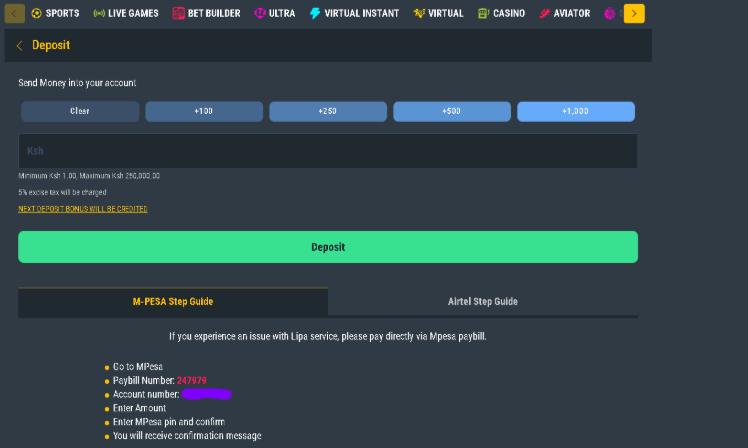The height and width of the screenshot is (448, 748).
Task: Click '5% excise tax will be charged' text
Action: tap(62, 192)
